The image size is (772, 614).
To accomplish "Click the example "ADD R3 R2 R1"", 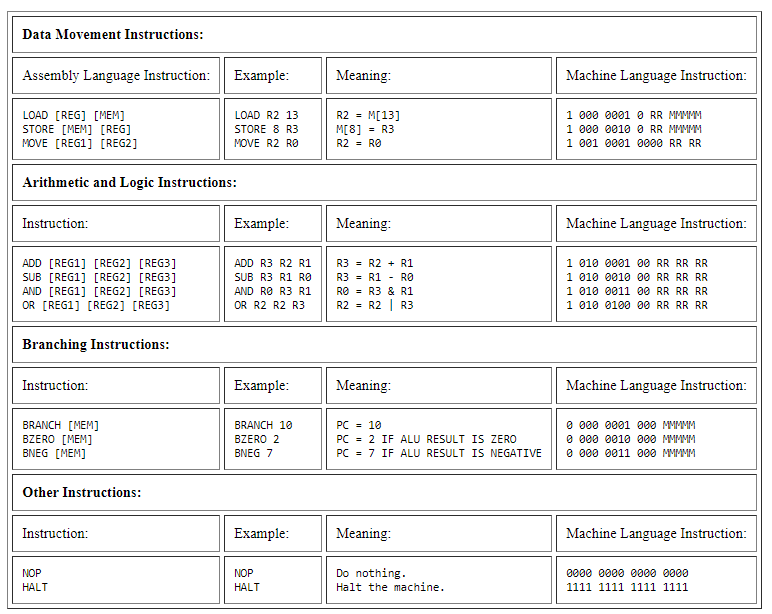I will click(273, 263).
